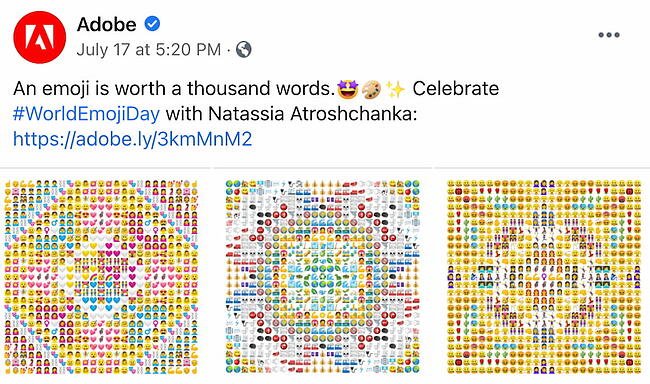Click the sparkles emoji before Celebrate
The width and height of the screenshot is (650, 384).
pos(395,89)
